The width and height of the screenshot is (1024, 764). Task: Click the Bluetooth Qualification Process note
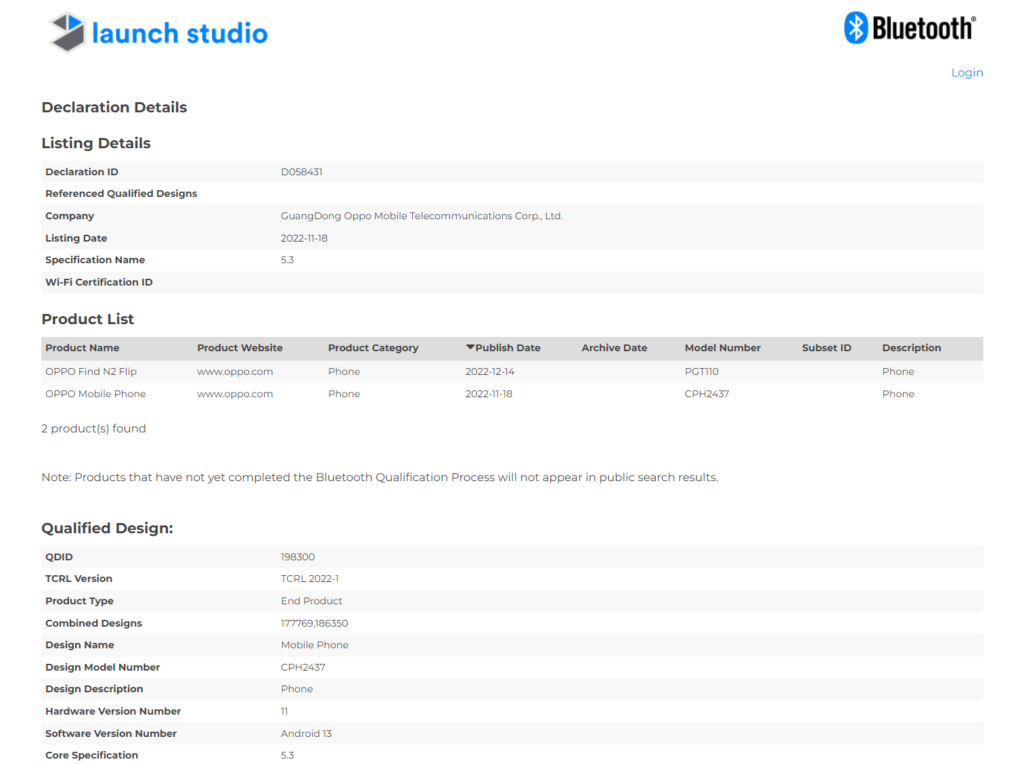coord(379,477)
